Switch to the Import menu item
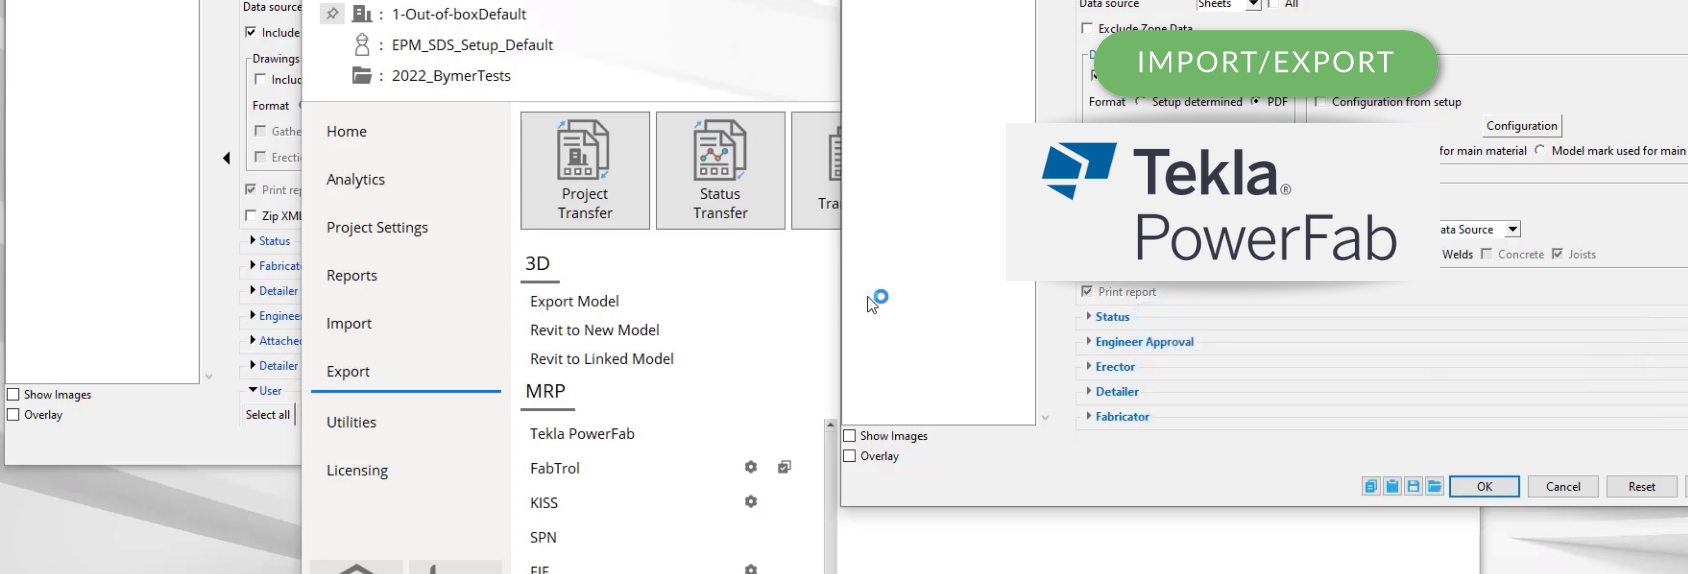1688x574 pixels. [349, 323]
